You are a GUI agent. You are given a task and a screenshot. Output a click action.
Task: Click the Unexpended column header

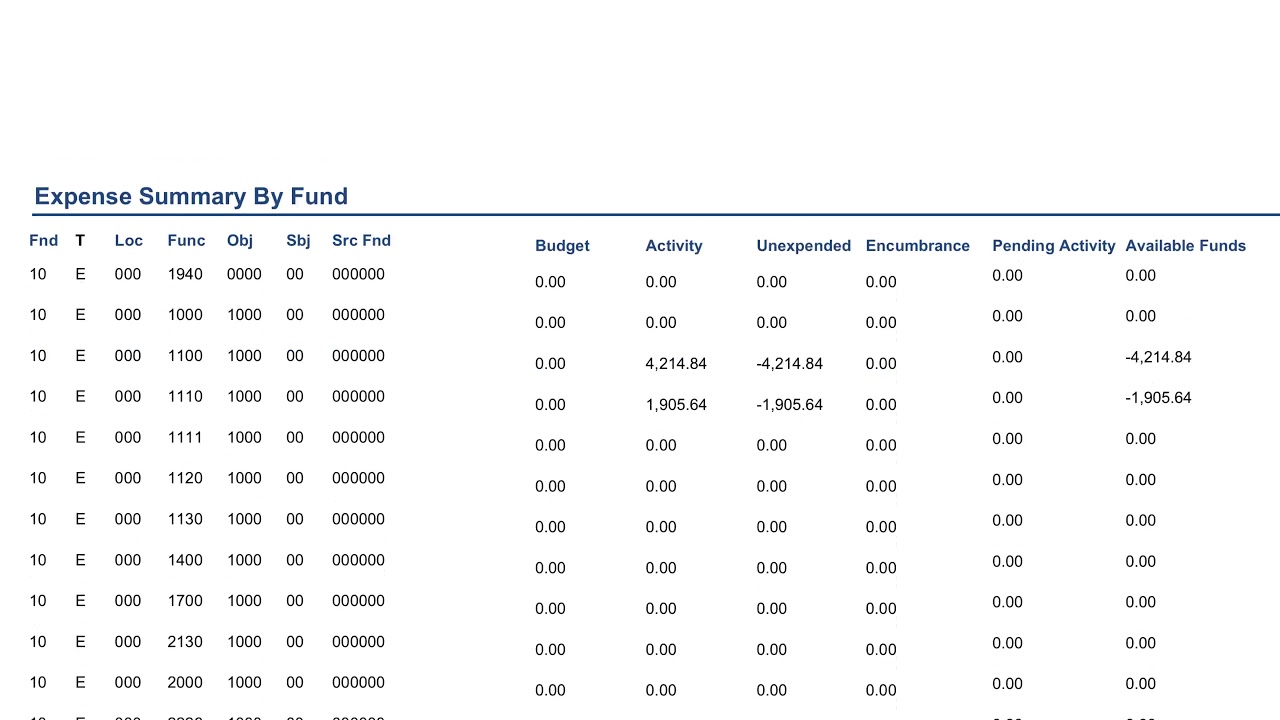pos(803,245)
